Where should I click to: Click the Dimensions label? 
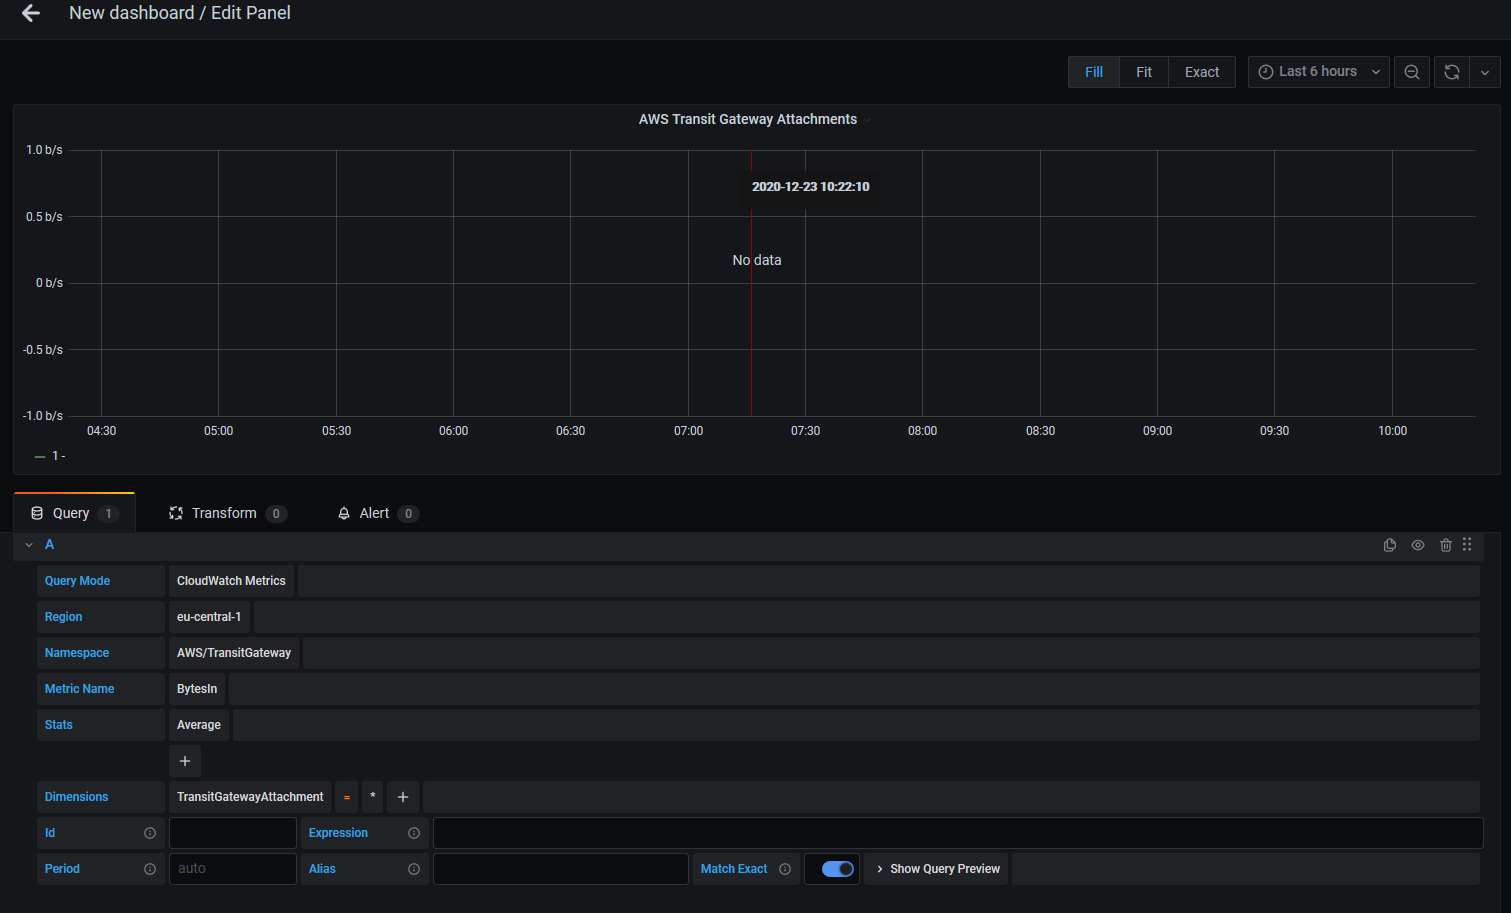point(76,797)
